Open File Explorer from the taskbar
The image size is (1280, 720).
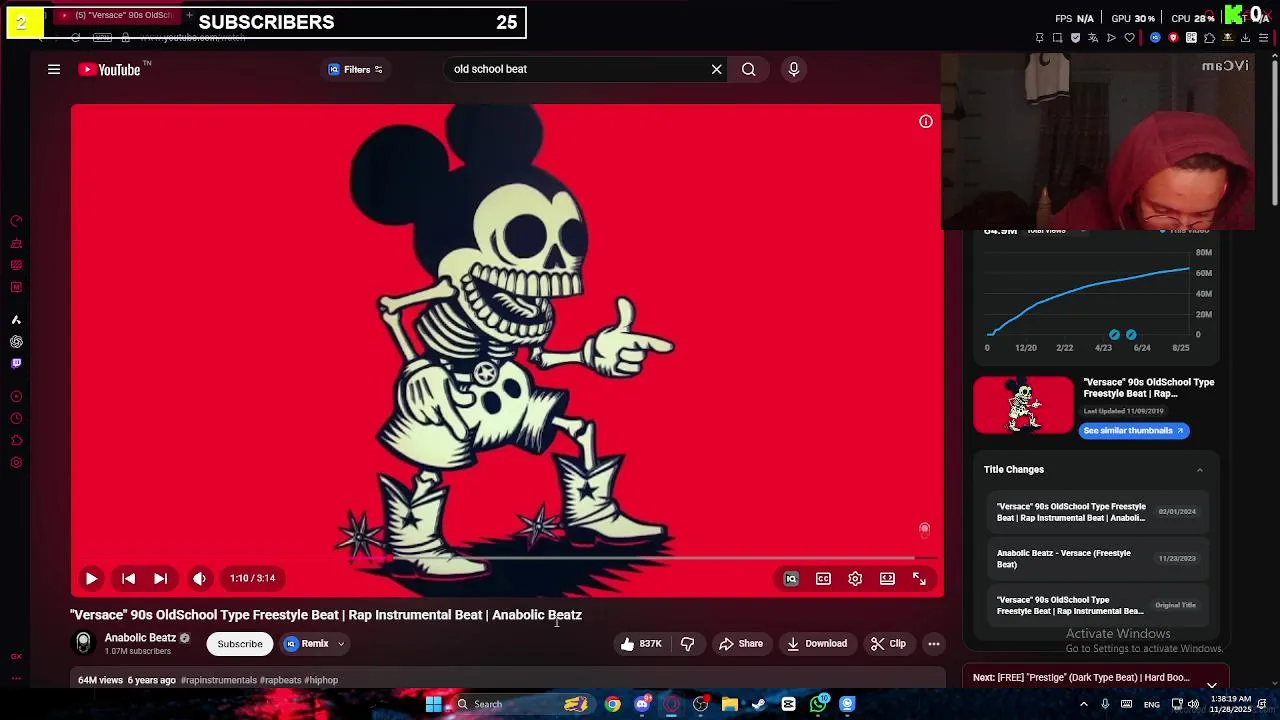pyautogui.click(x=730, y=704)
